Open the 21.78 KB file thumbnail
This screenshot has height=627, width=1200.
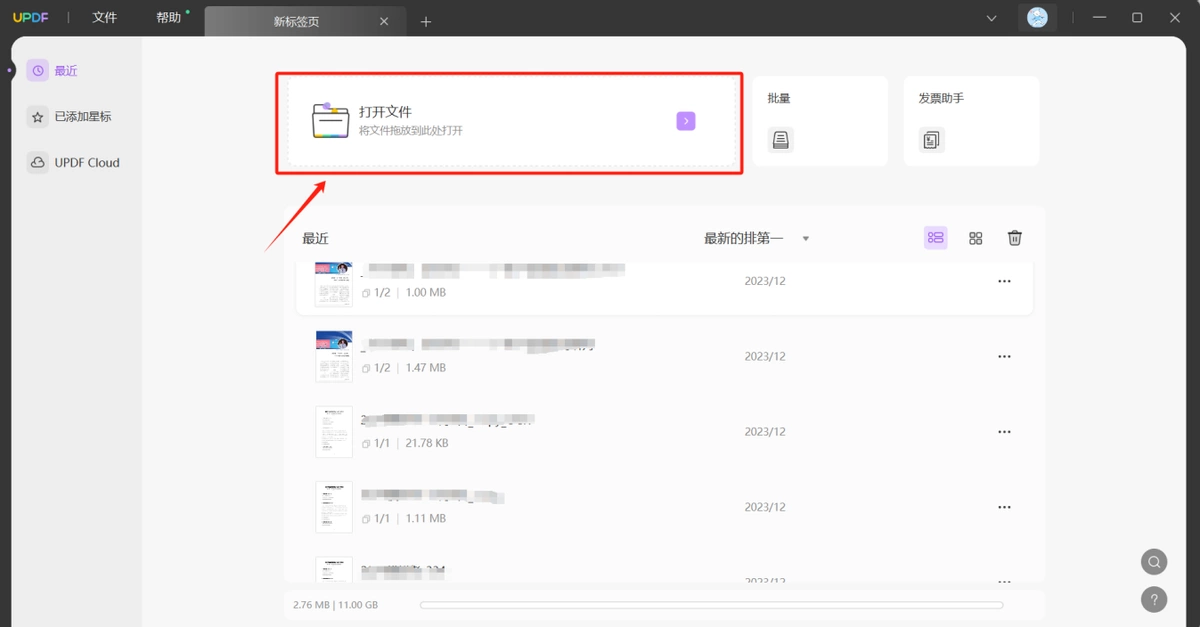tap(334, 432)
